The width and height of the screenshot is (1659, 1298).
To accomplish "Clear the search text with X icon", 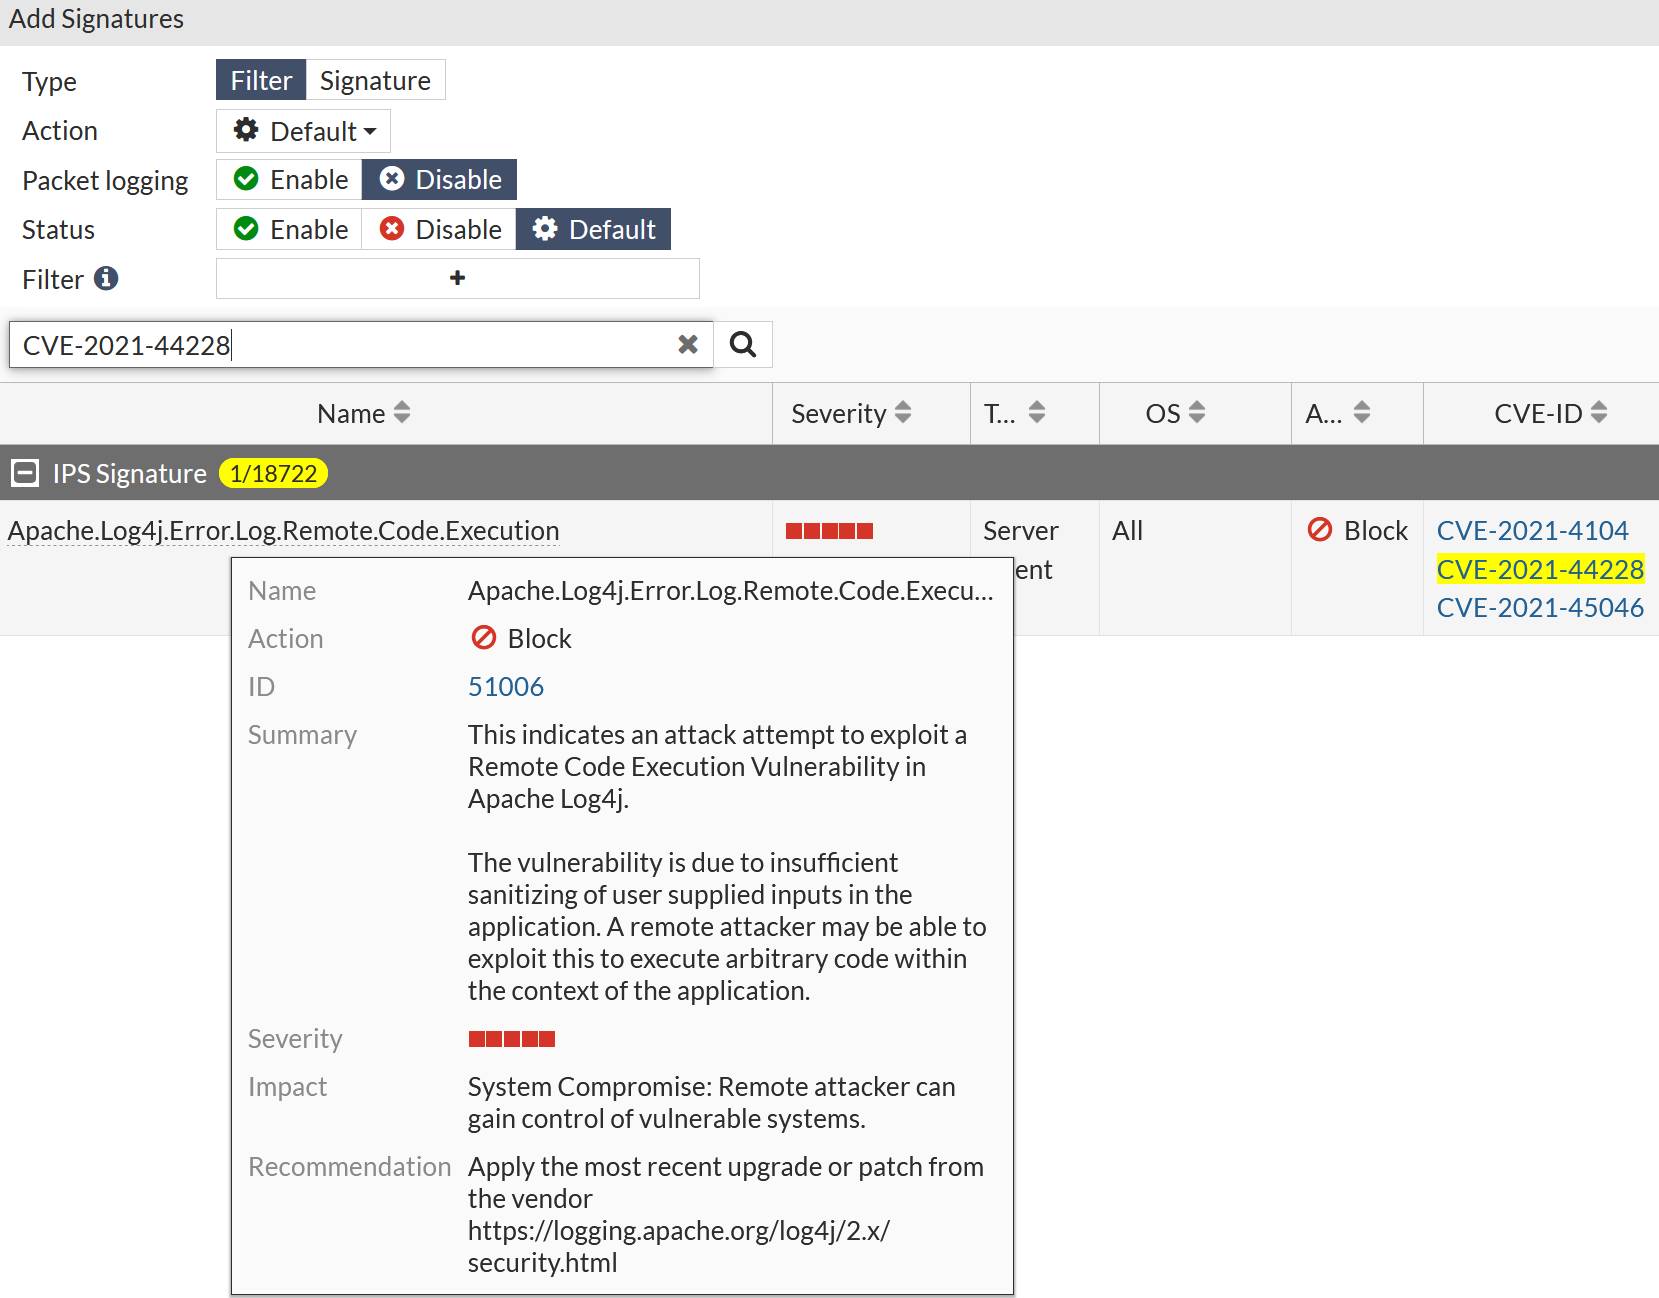I will [688, 344].
